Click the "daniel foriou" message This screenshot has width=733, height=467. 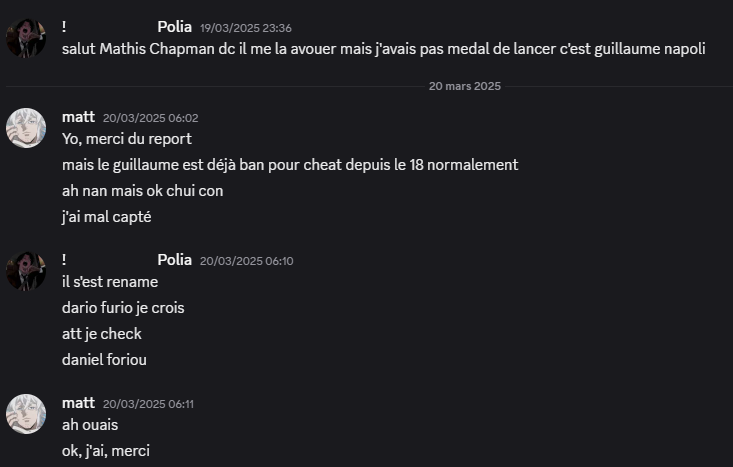point(104,359)
